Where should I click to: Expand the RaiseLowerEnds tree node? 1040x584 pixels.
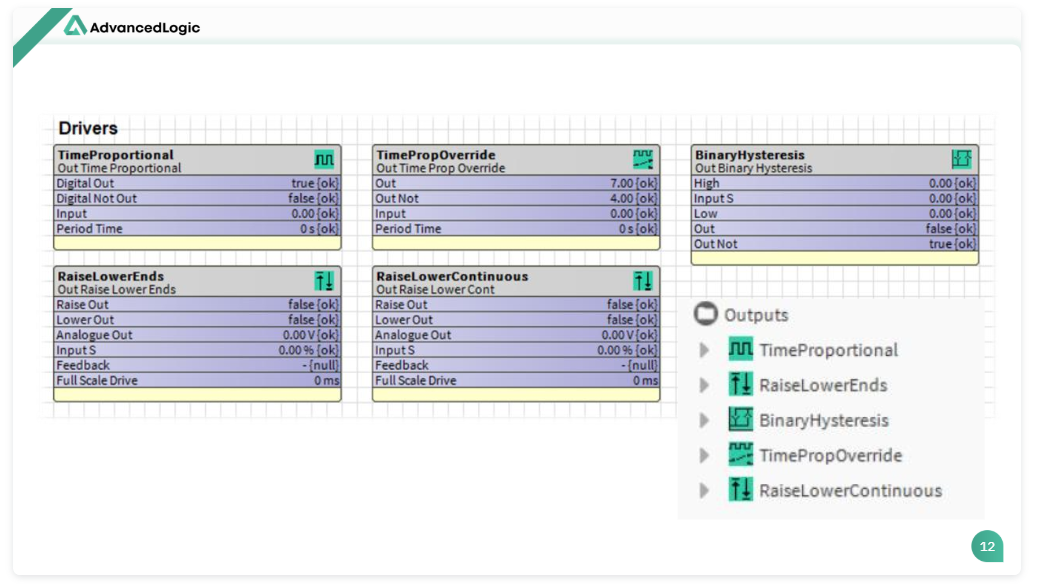(x=705, y=385)
